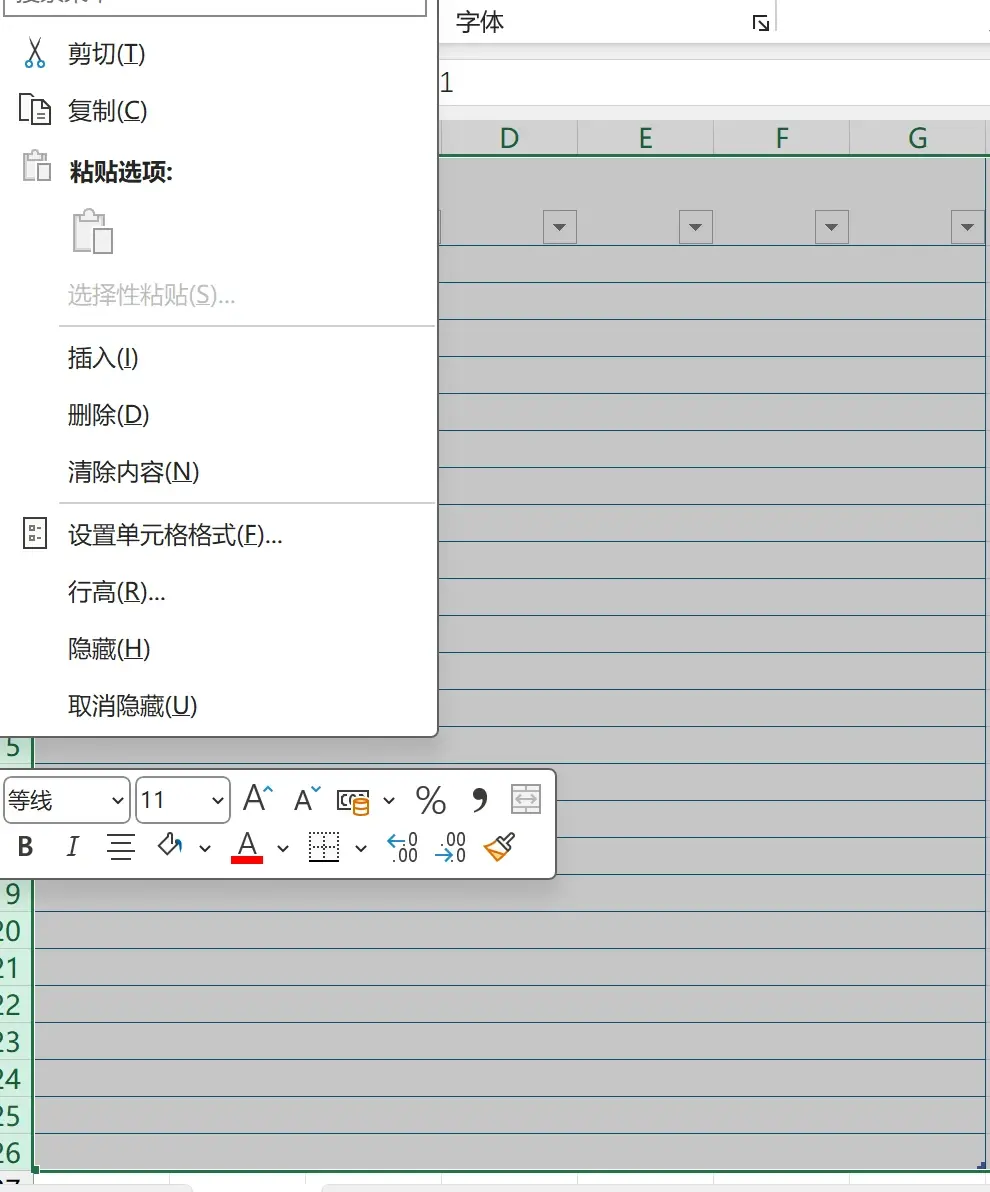Select the column F header
This screenshot has width=990, height=1192.
tap(782, 138)
